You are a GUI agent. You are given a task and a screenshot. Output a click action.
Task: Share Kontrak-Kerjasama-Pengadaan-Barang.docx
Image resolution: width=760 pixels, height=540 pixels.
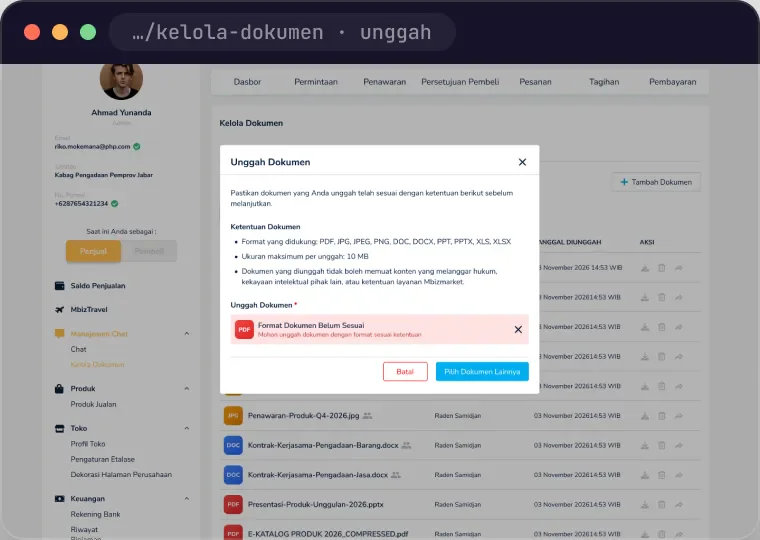[679, 445]
